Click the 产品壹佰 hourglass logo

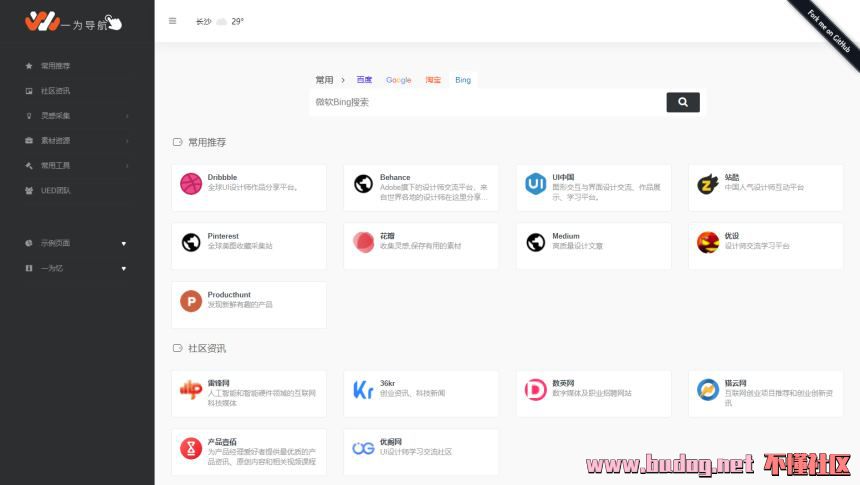pyautogui.click(x=191, y=448)
